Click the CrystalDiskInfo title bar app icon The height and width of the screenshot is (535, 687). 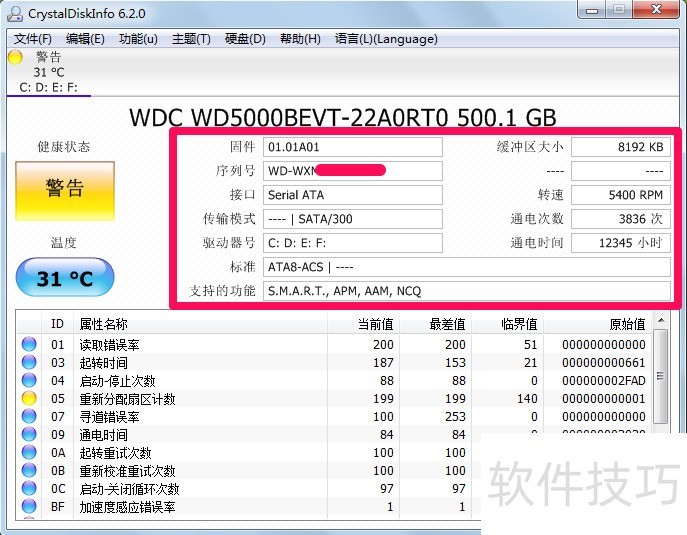click(15, 14)
